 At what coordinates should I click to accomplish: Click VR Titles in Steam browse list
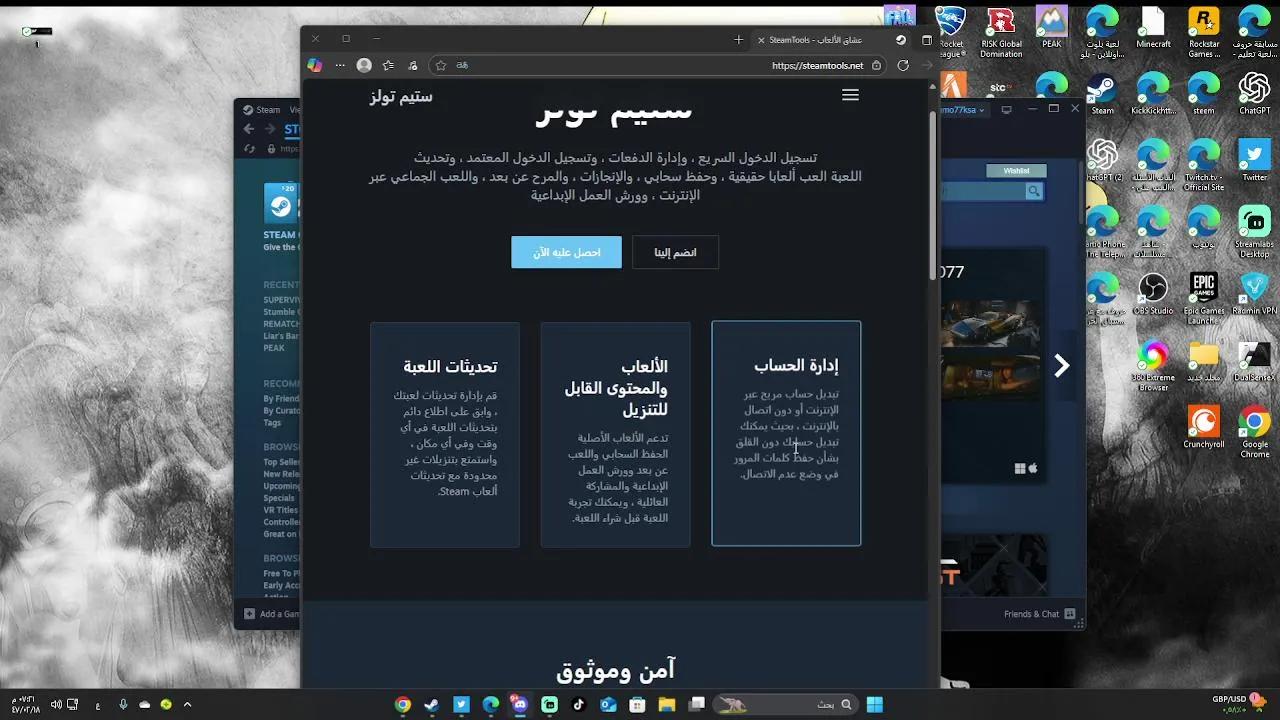coord(281,510)
